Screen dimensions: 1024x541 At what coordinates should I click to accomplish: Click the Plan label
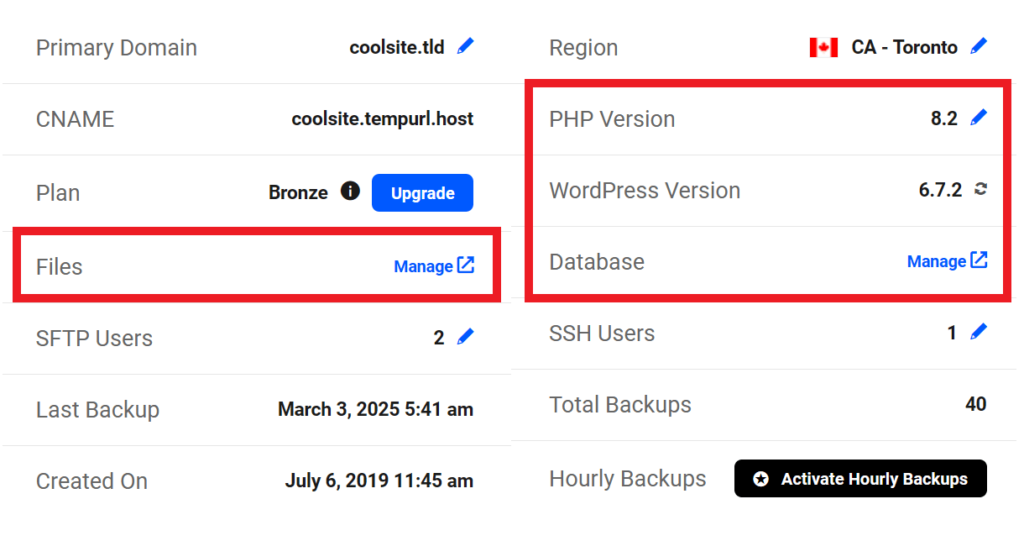[58, 193]
